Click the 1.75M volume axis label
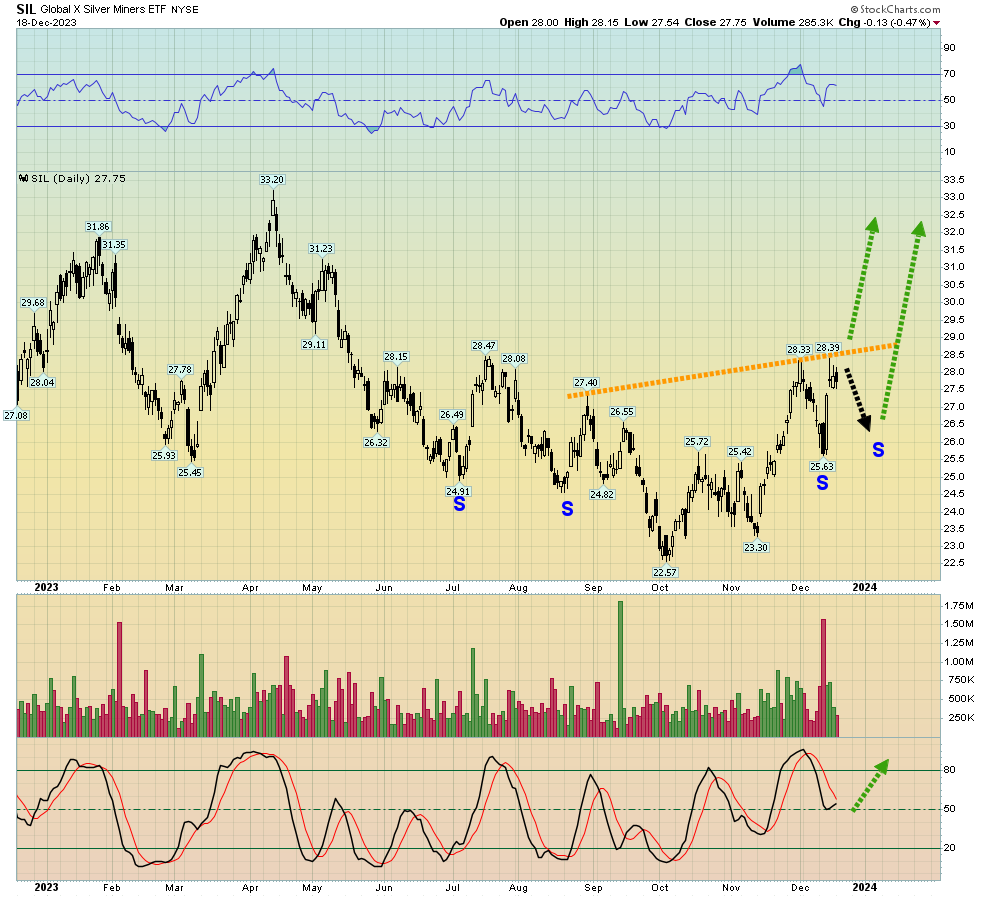 [958, 606]
